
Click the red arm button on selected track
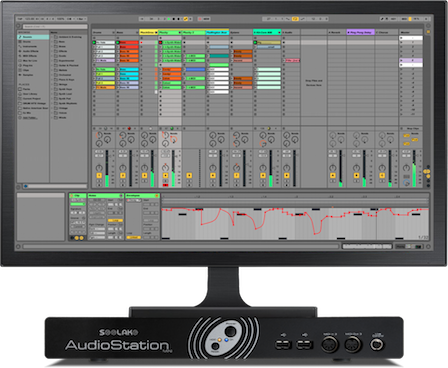tap(165, 185)
